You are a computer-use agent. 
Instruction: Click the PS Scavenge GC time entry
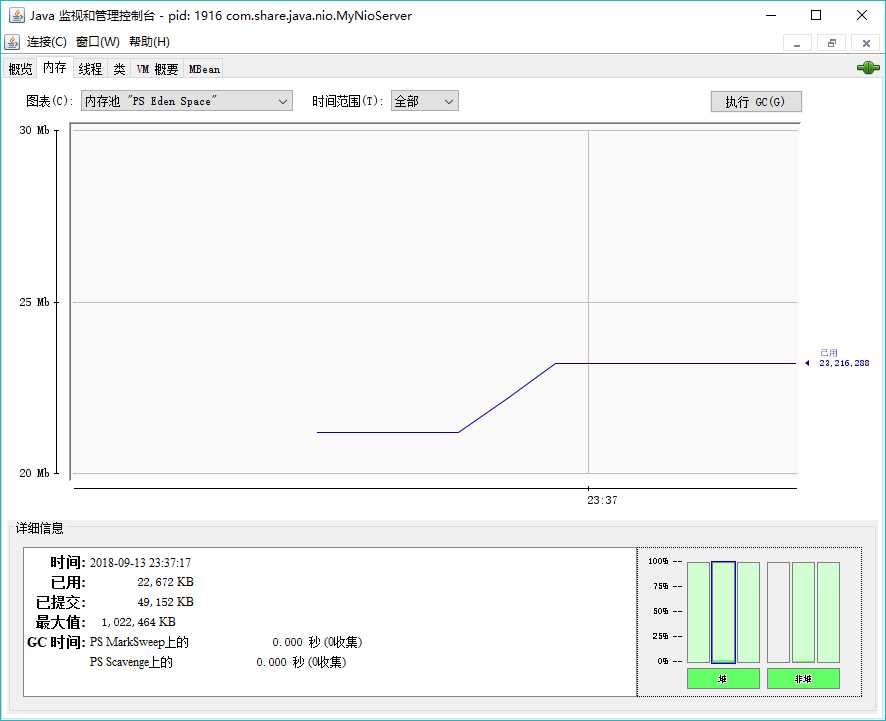(x=218, y=662)
